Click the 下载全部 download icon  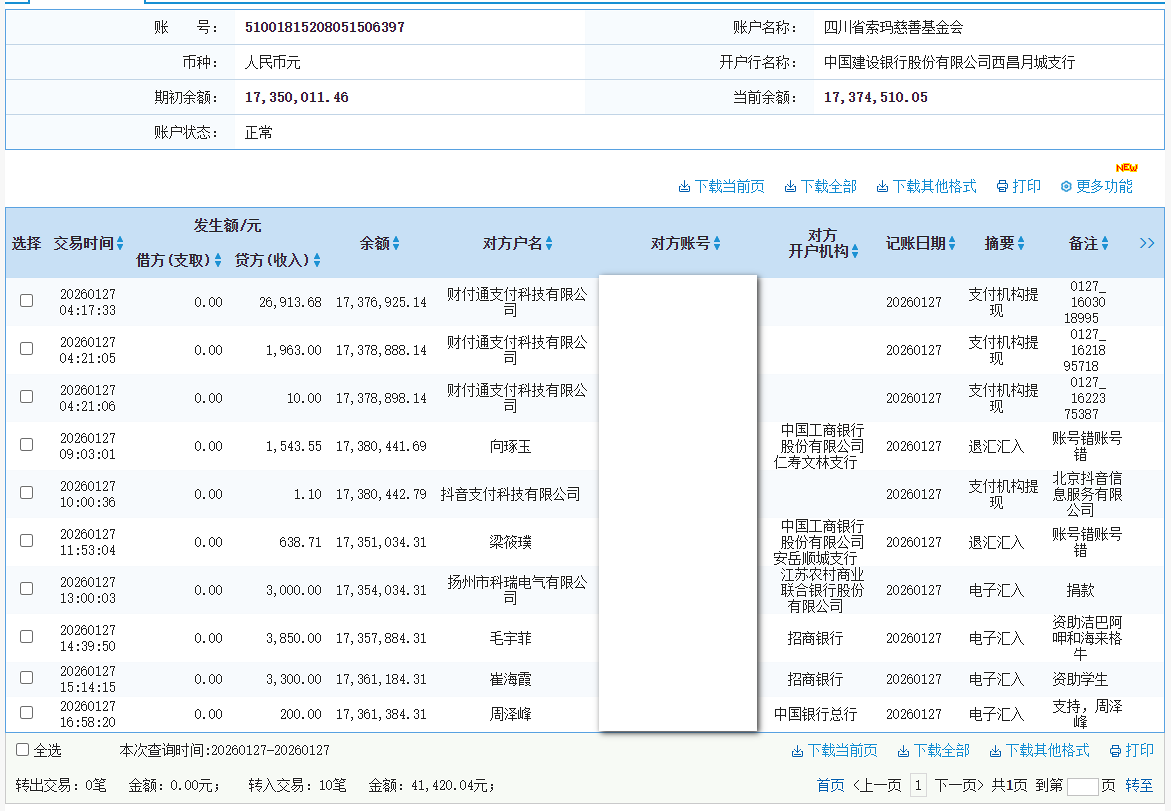tap(789, 186)
